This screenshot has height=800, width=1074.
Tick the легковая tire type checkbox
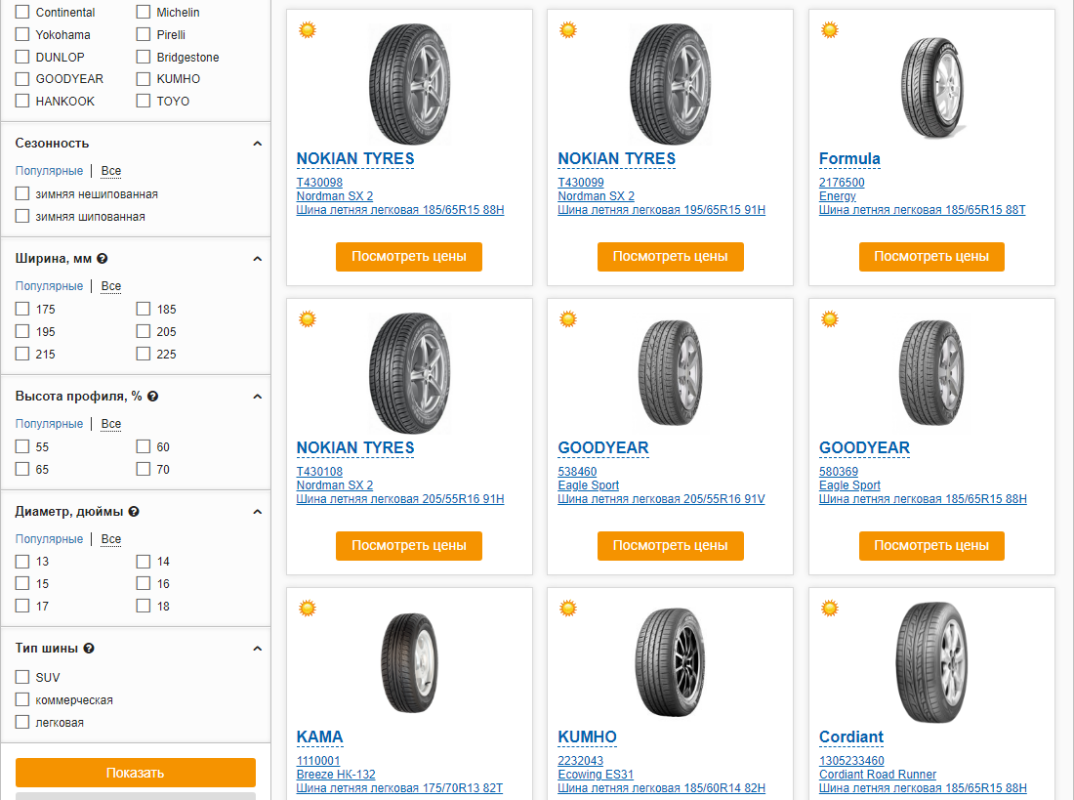(23, 723)
